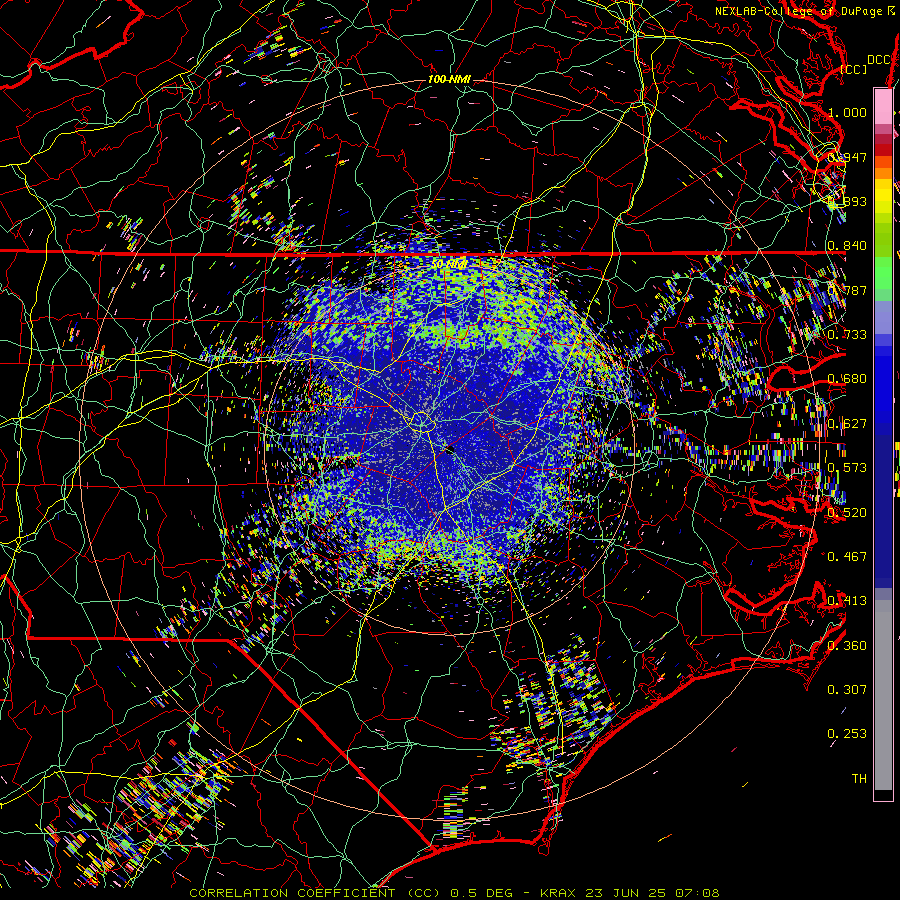This screenshot has height=900, width=900.
Task: Click the 0.733 legend value
Action: pos(847,335)
